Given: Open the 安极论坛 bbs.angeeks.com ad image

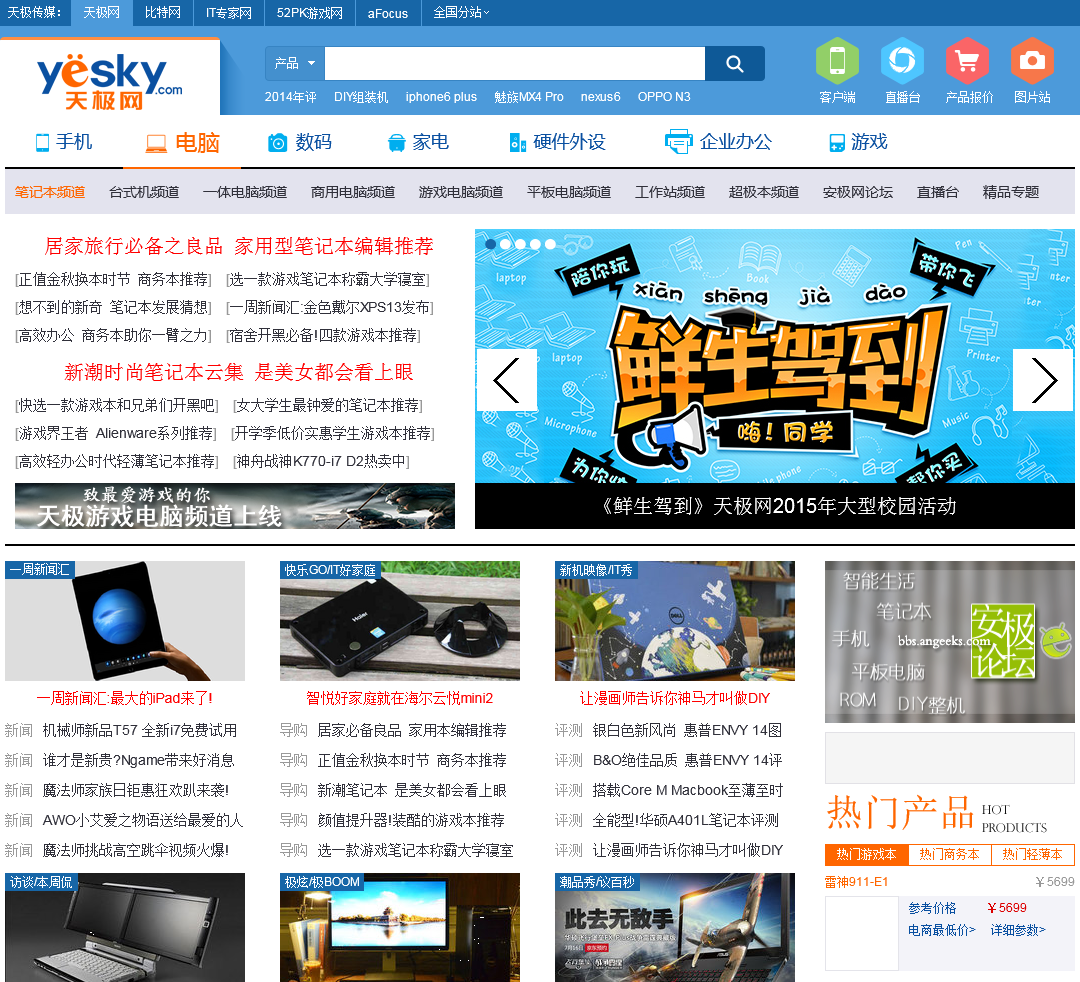Looking at the screenshot, I should [x=950, y=642].
